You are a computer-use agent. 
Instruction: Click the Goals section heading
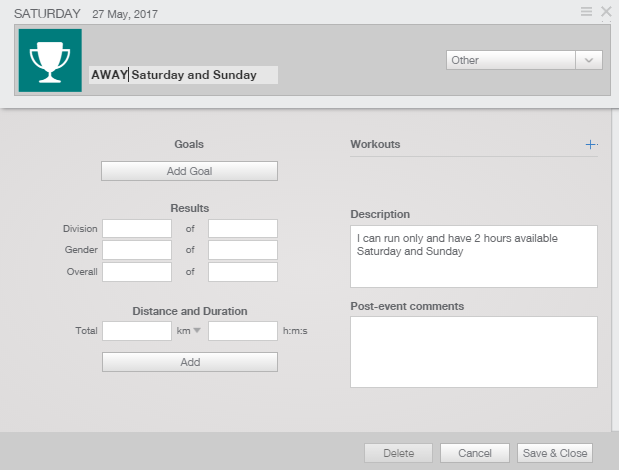189,144
